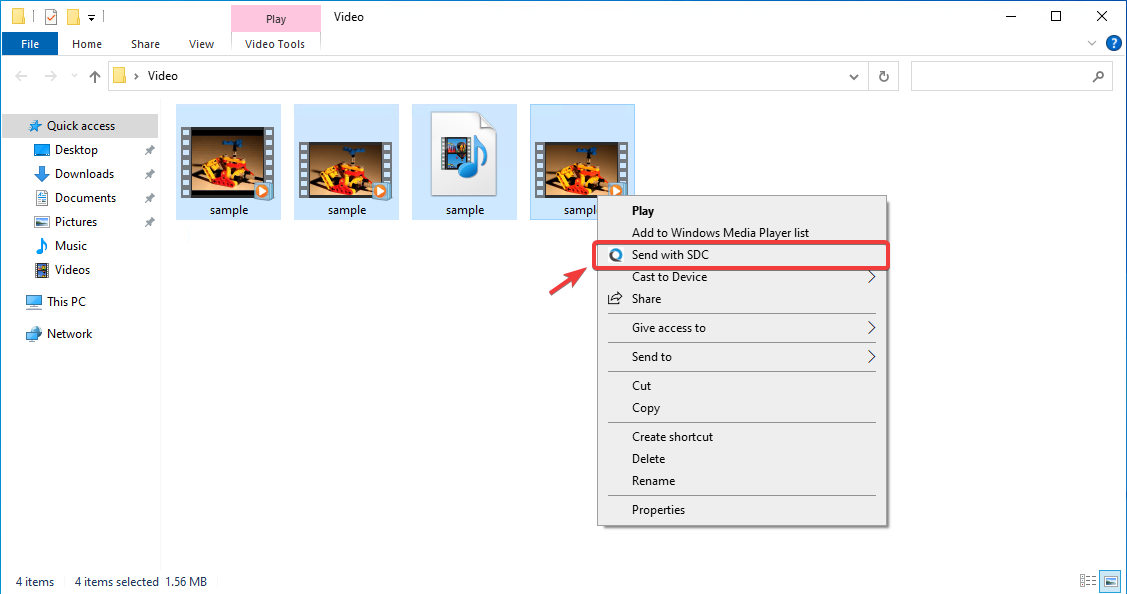
Task: Toggle the Pictures pin in the sidebar
Action: point(148,221)
